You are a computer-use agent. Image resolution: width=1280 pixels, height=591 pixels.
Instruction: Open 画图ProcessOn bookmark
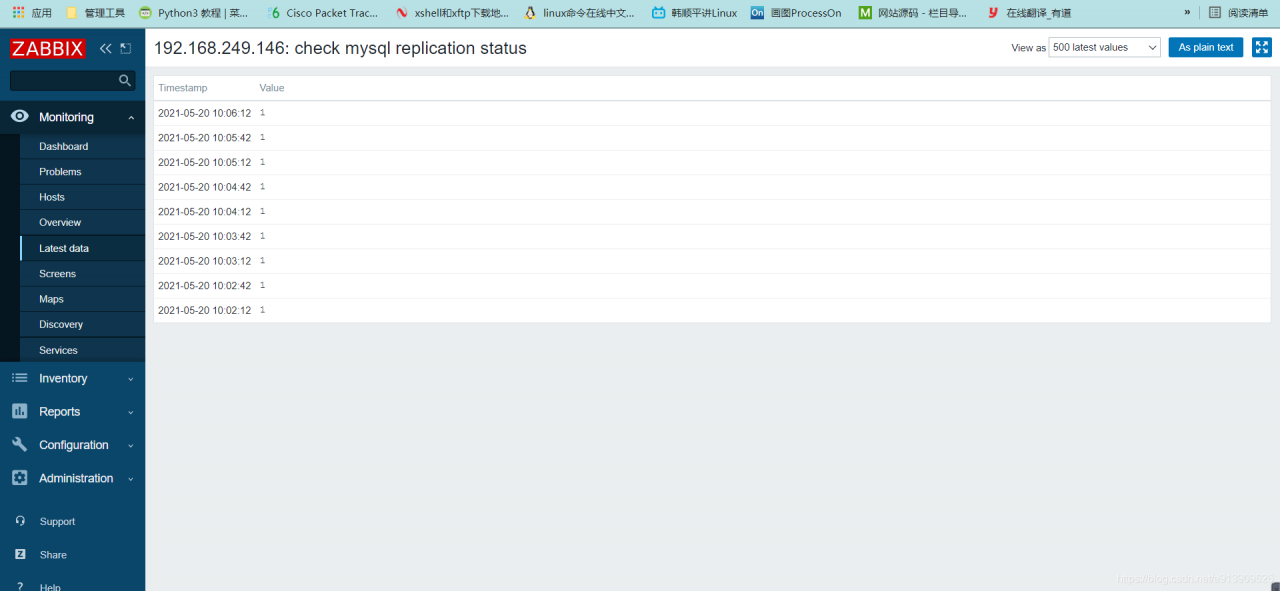point(796,13)
